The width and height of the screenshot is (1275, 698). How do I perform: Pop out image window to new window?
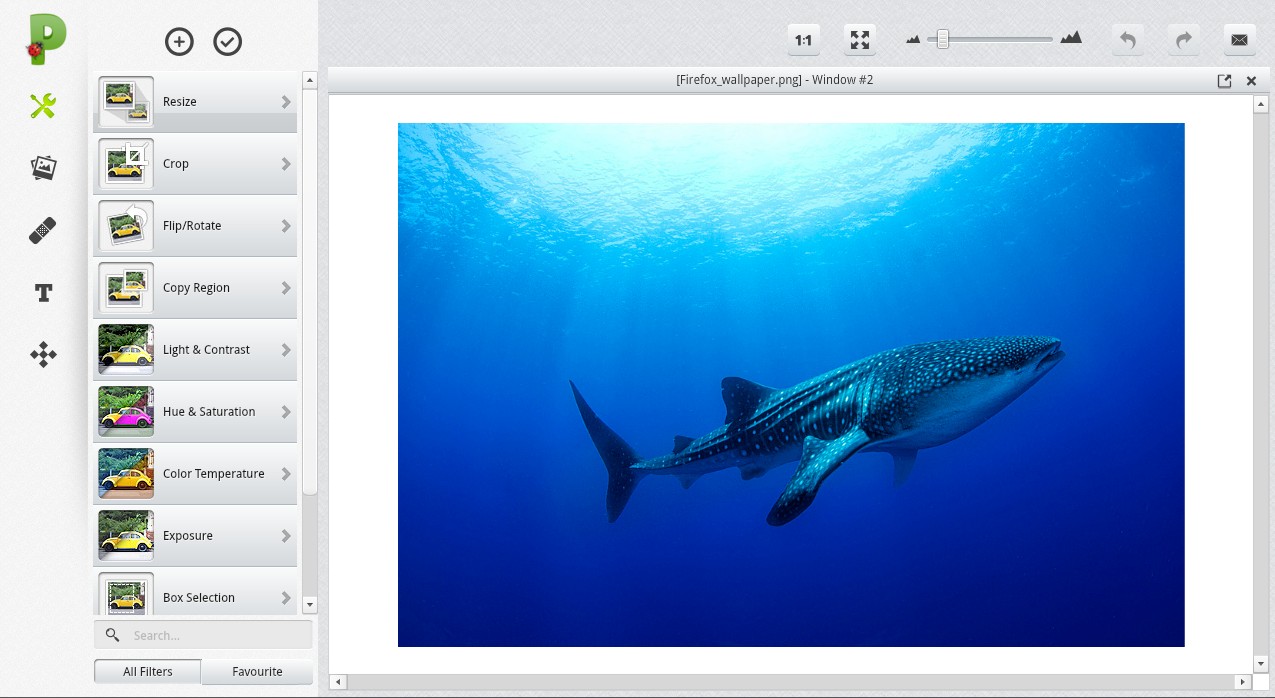click(1224, 81)
